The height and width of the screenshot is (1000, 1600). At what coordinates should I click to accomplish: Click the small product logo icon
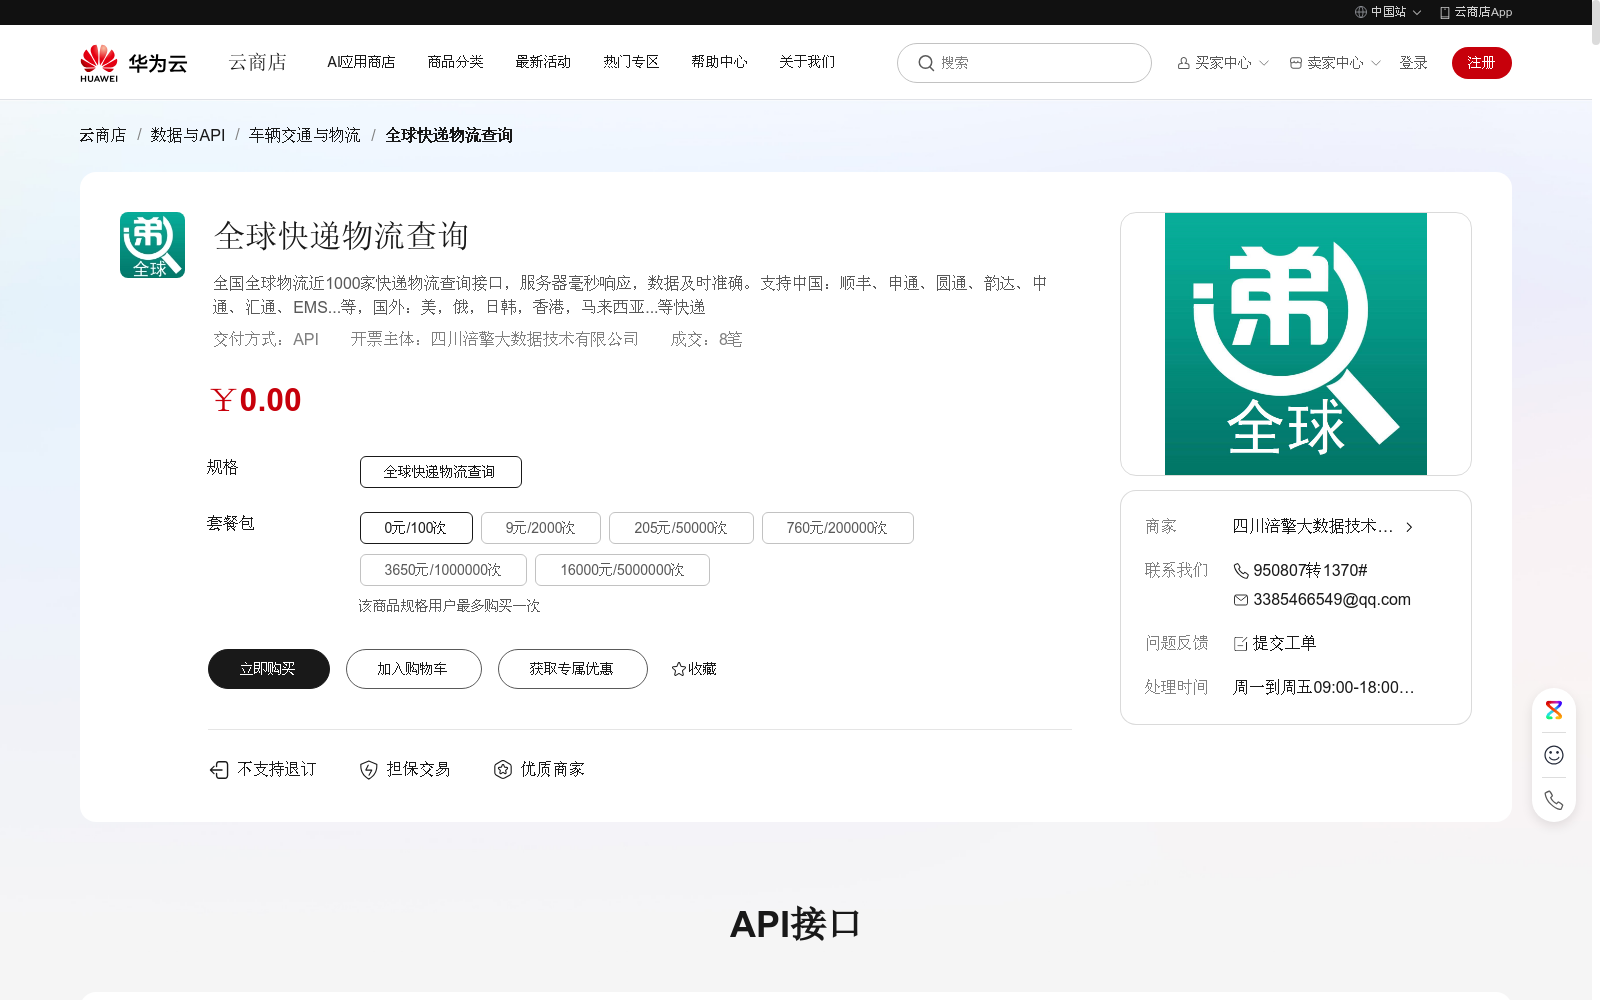point(152,245)
